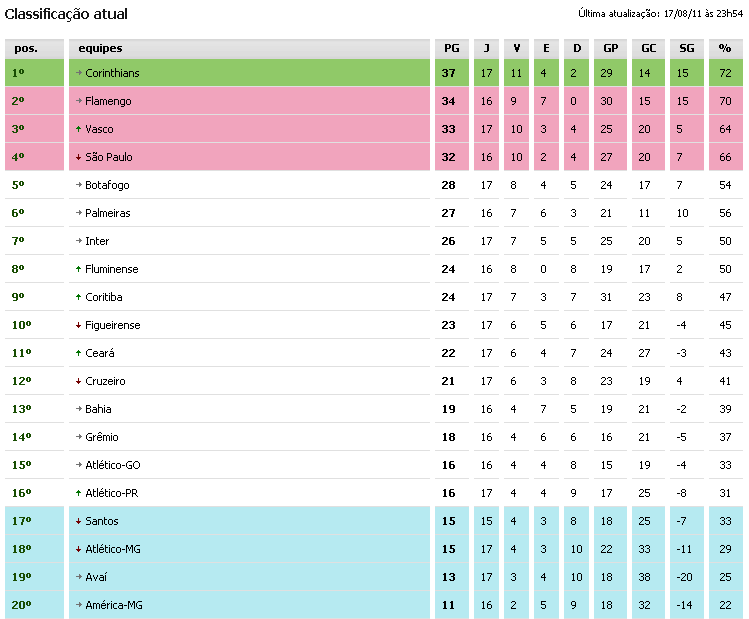The height and width of the screenshot is (619, 749).
Task: Select the PG column header
Action: coord(451,48)
